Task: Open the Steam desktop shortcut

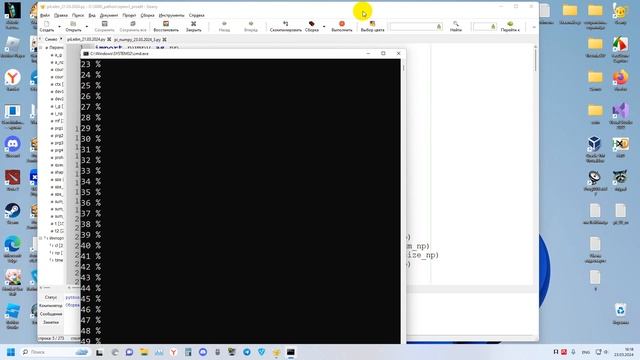Action: pos(13,214)
